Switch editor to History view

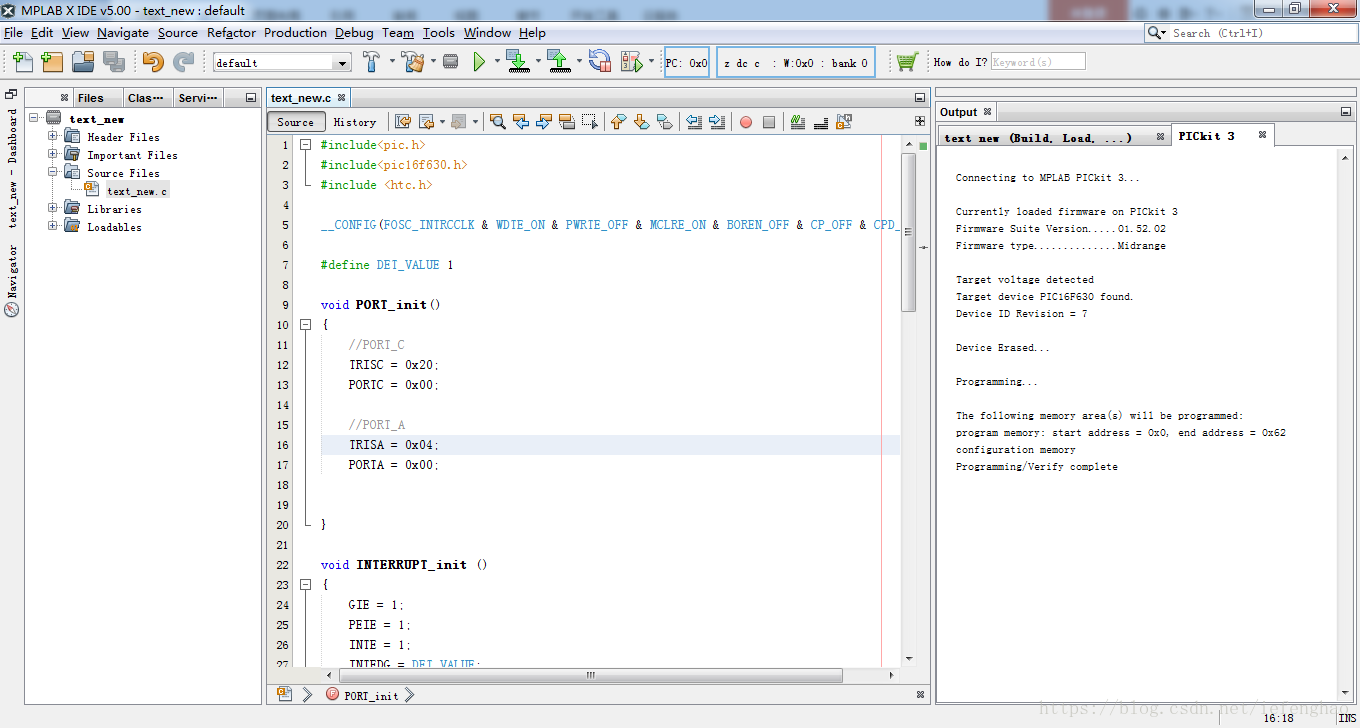click(355, 122)
